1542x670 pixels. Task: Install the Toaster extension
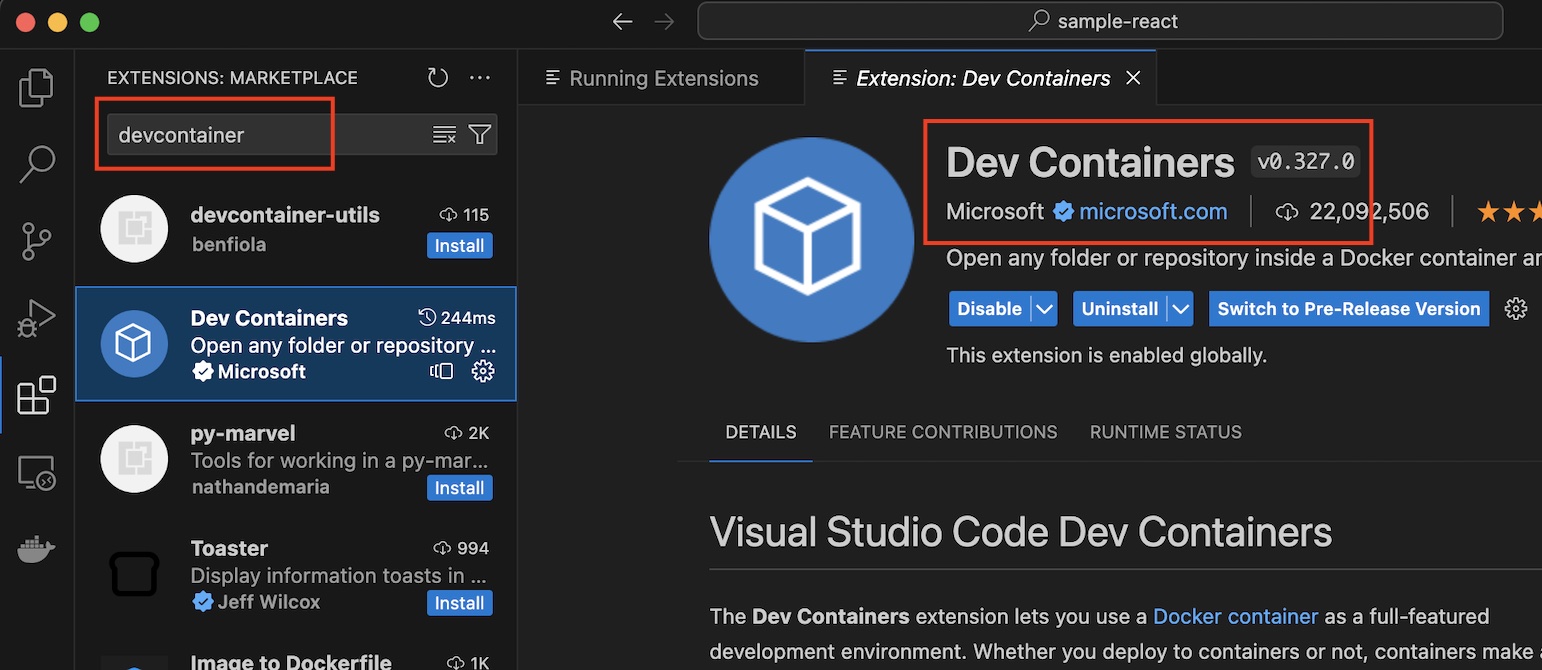[x=460, y=603]
